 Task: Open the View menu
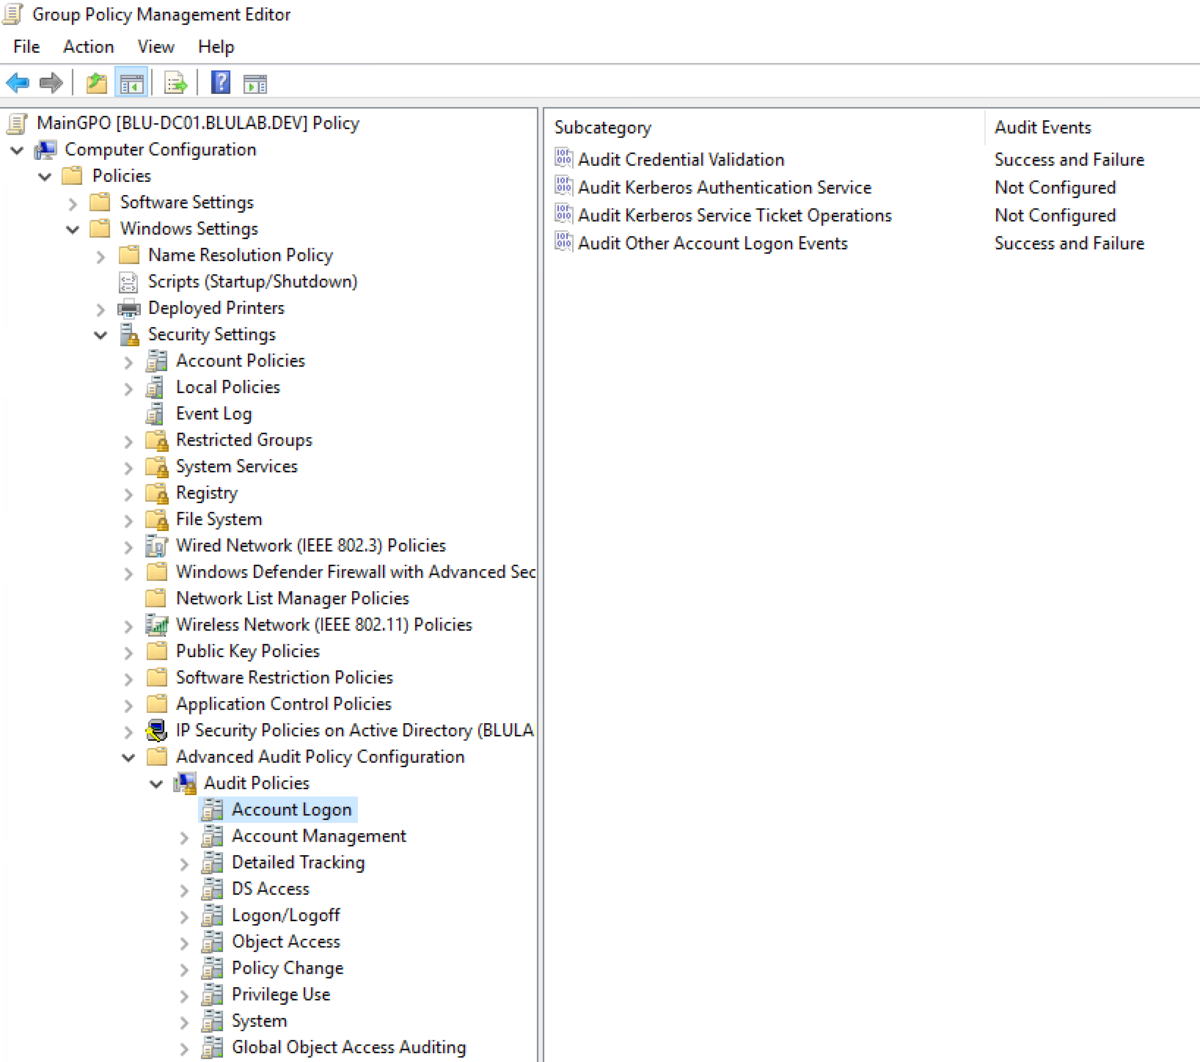click(x=155, y=46)
